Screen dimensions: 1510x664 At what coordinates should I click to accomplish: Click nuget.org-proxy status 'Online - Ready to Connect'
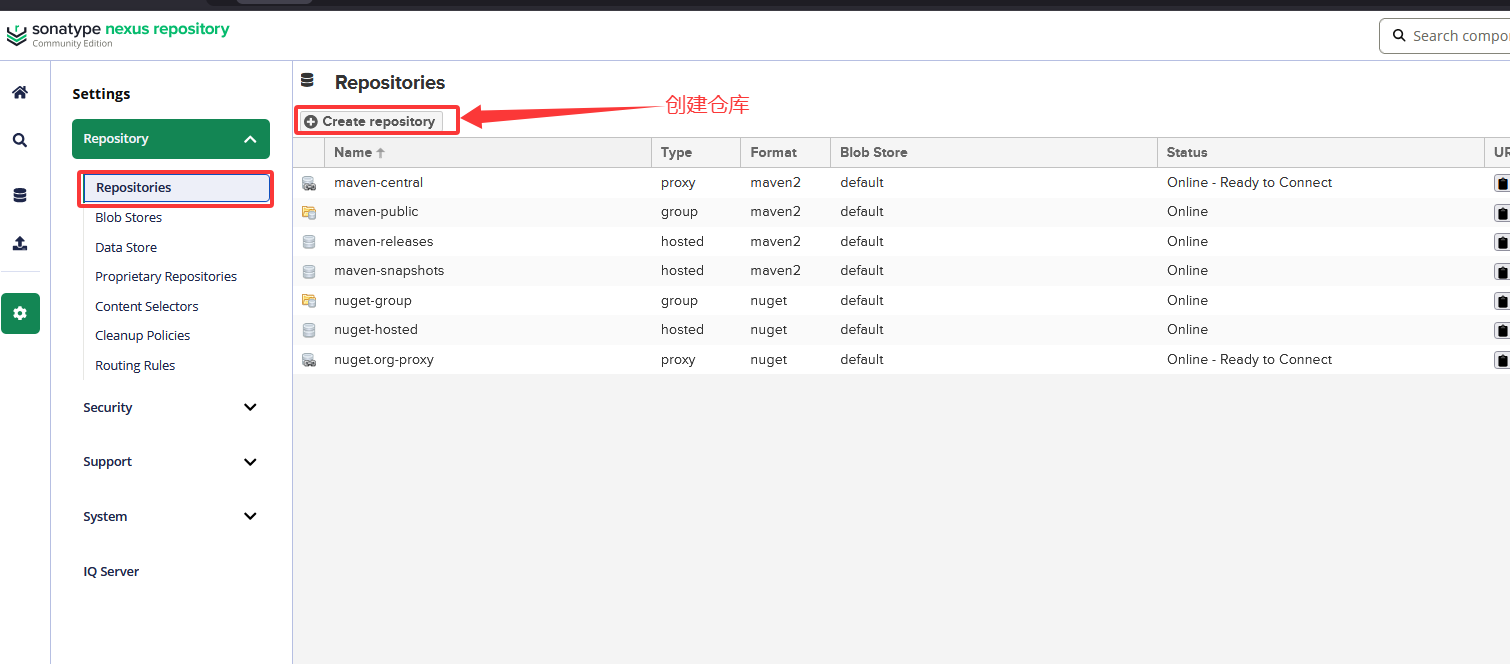1249,360
